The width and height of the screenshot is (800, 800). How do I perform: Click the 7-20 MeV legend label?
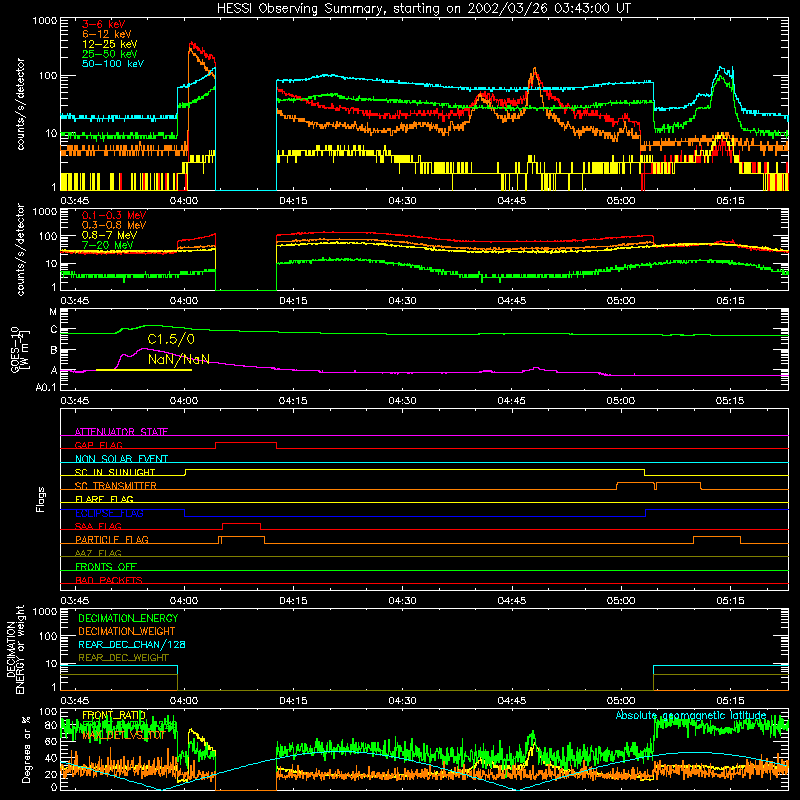point(108,245)
